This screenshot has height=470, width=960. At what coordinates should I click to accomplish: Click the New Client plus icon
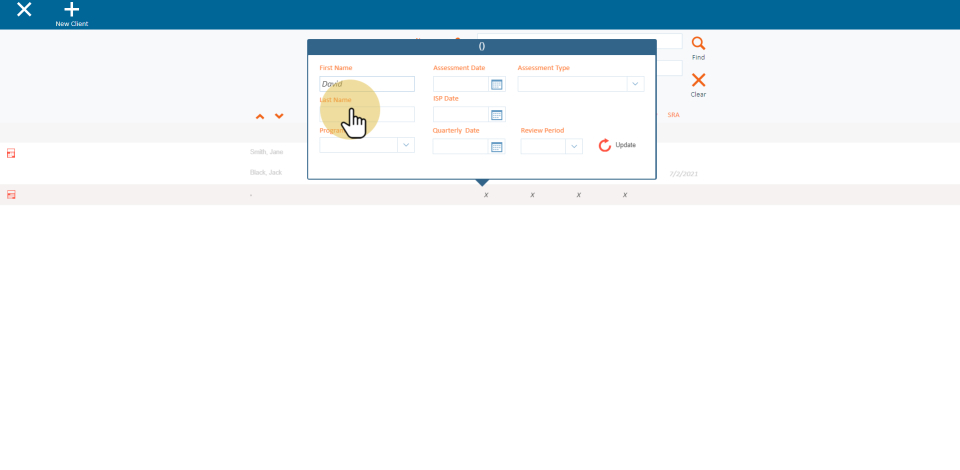tap(72, 10)
